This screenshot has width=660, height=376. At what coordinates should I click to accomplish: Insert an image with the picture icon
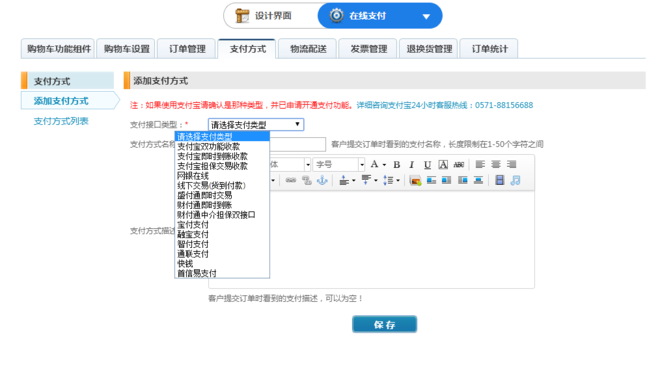point(415,181)
